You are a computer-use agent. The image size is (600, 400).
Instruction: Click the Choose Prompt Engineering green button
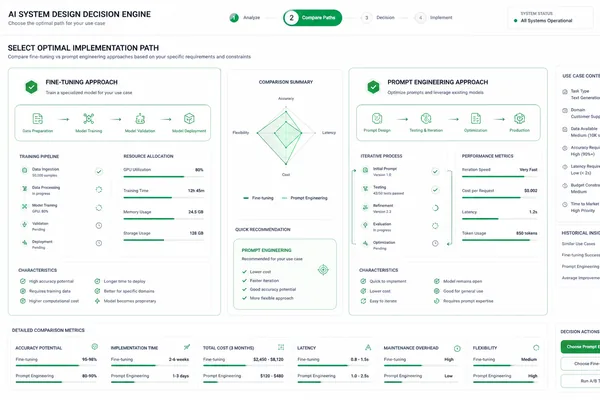580,347
